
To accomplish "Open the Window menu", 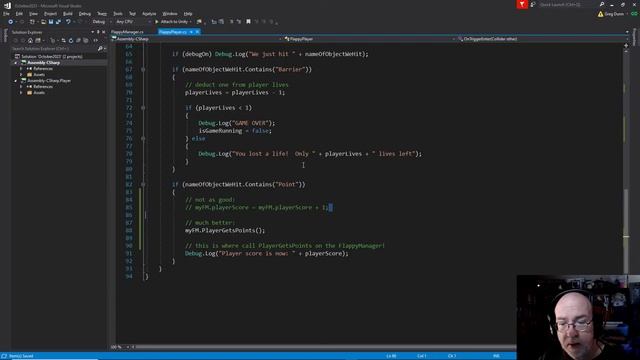I will 170,14.
